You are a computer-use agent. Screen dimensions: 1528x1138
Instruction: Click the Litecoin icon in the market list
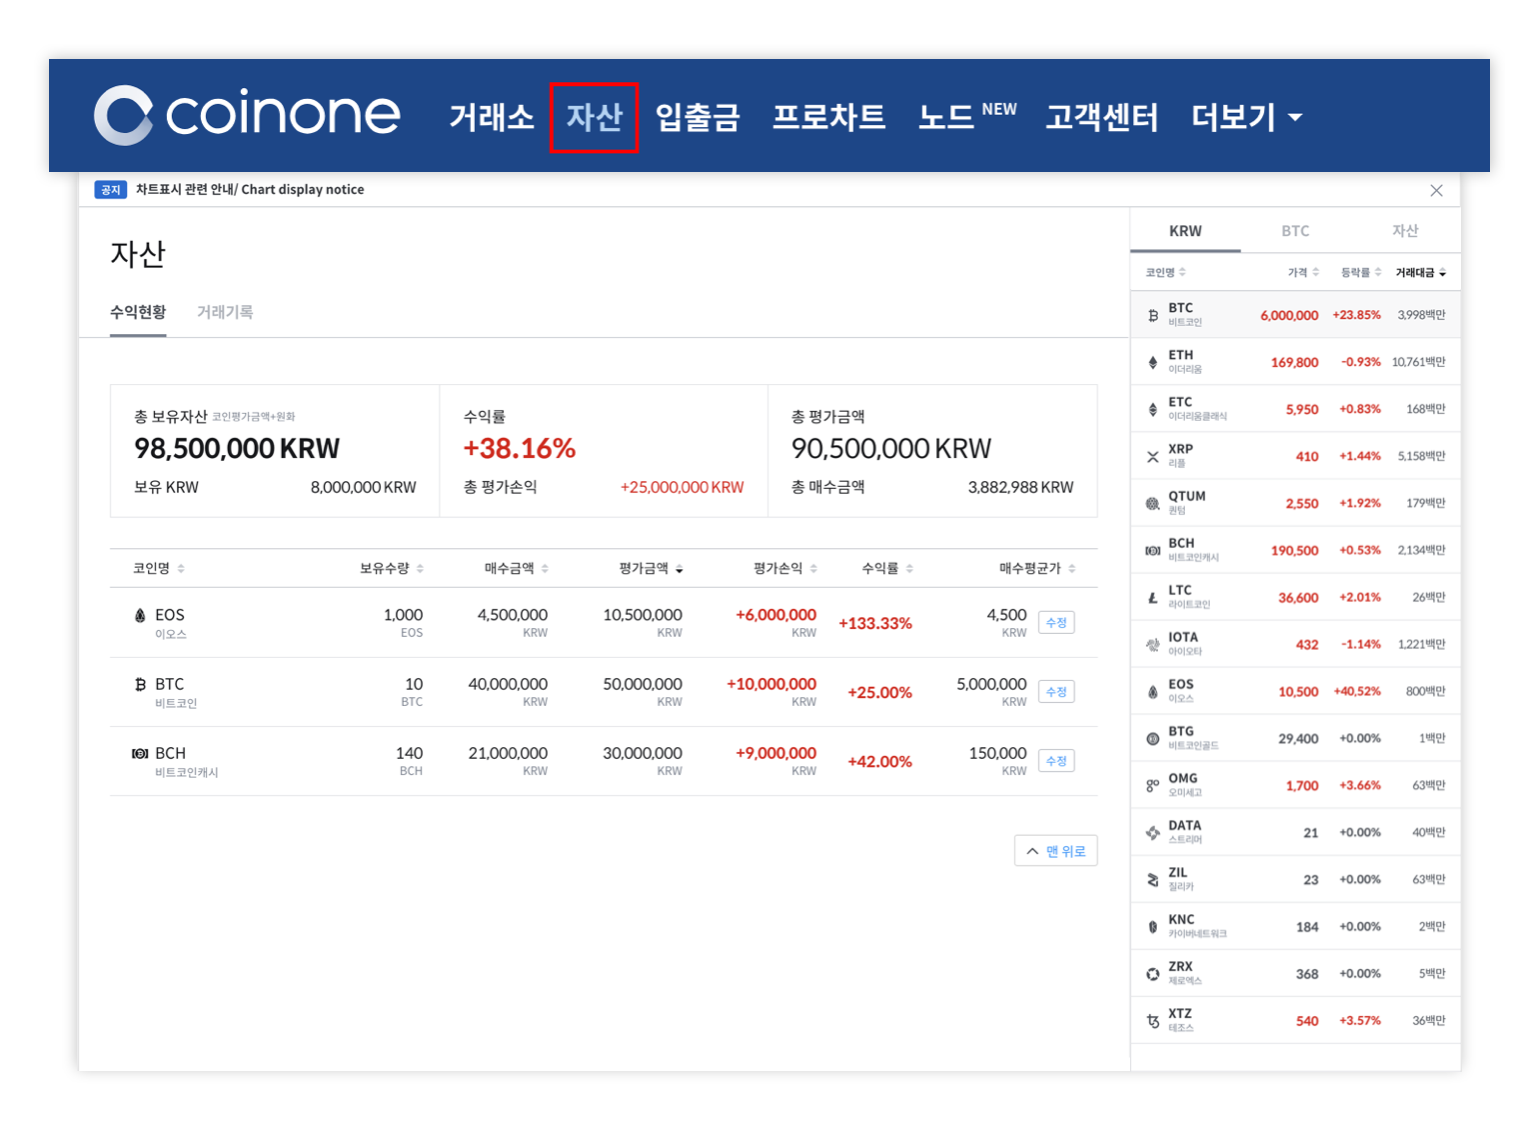coord(1151,596)
